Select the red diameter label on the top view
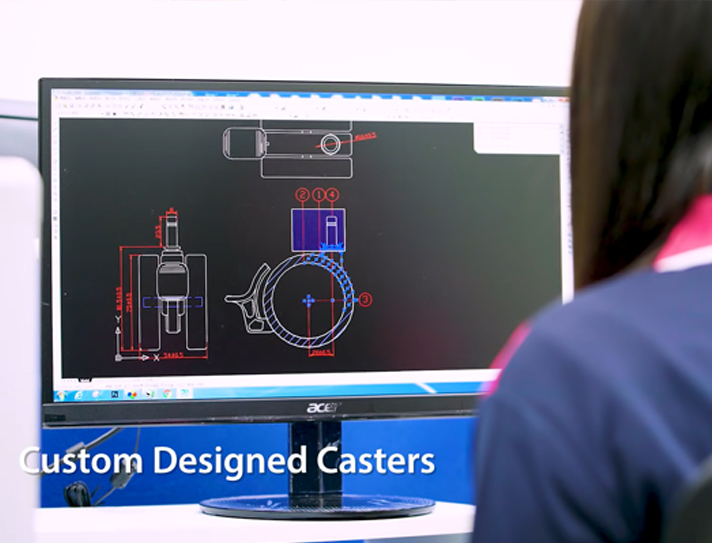 pos(365,135)
